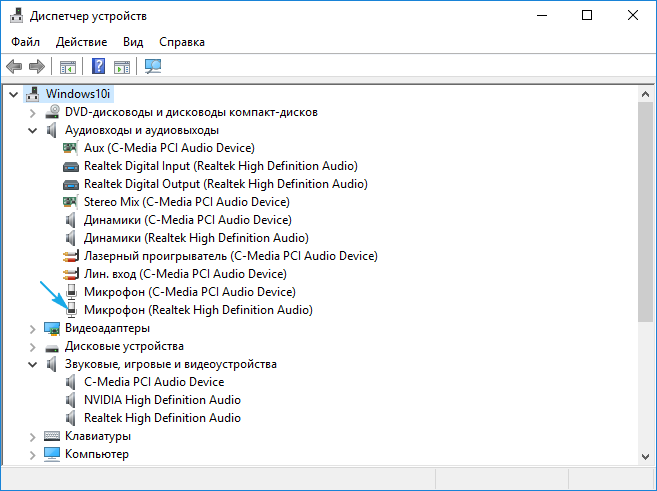Click the scan for hardware changes icon
Viewport: 657px width, 491px height.
pyautogui.click(x=153, y=67)
